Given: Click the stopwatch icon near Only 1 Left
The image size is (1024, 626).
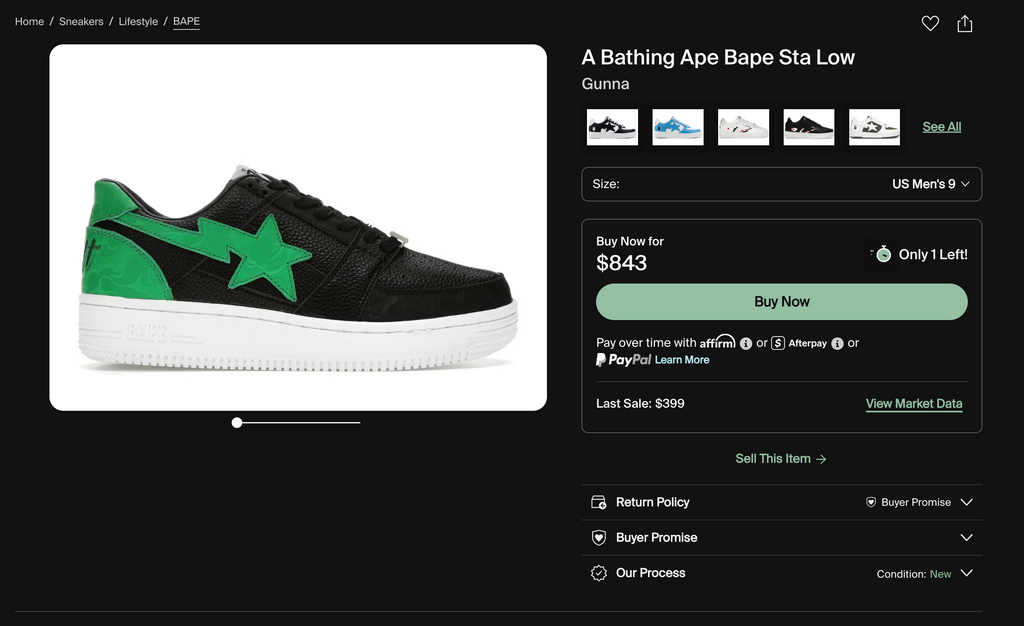Looking at the screenshot, I should point(883,254).
